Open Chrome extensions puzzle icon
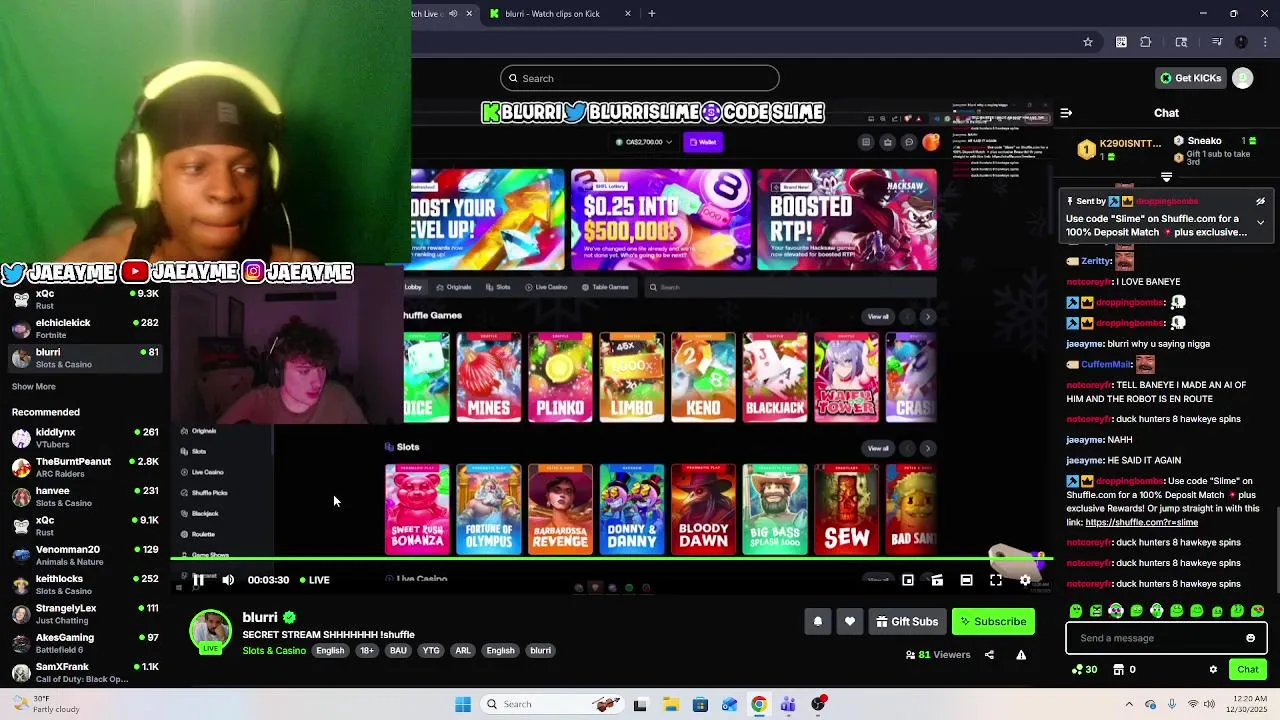The height and width of the screenshot is (720, 1280). pos(1146,42)
